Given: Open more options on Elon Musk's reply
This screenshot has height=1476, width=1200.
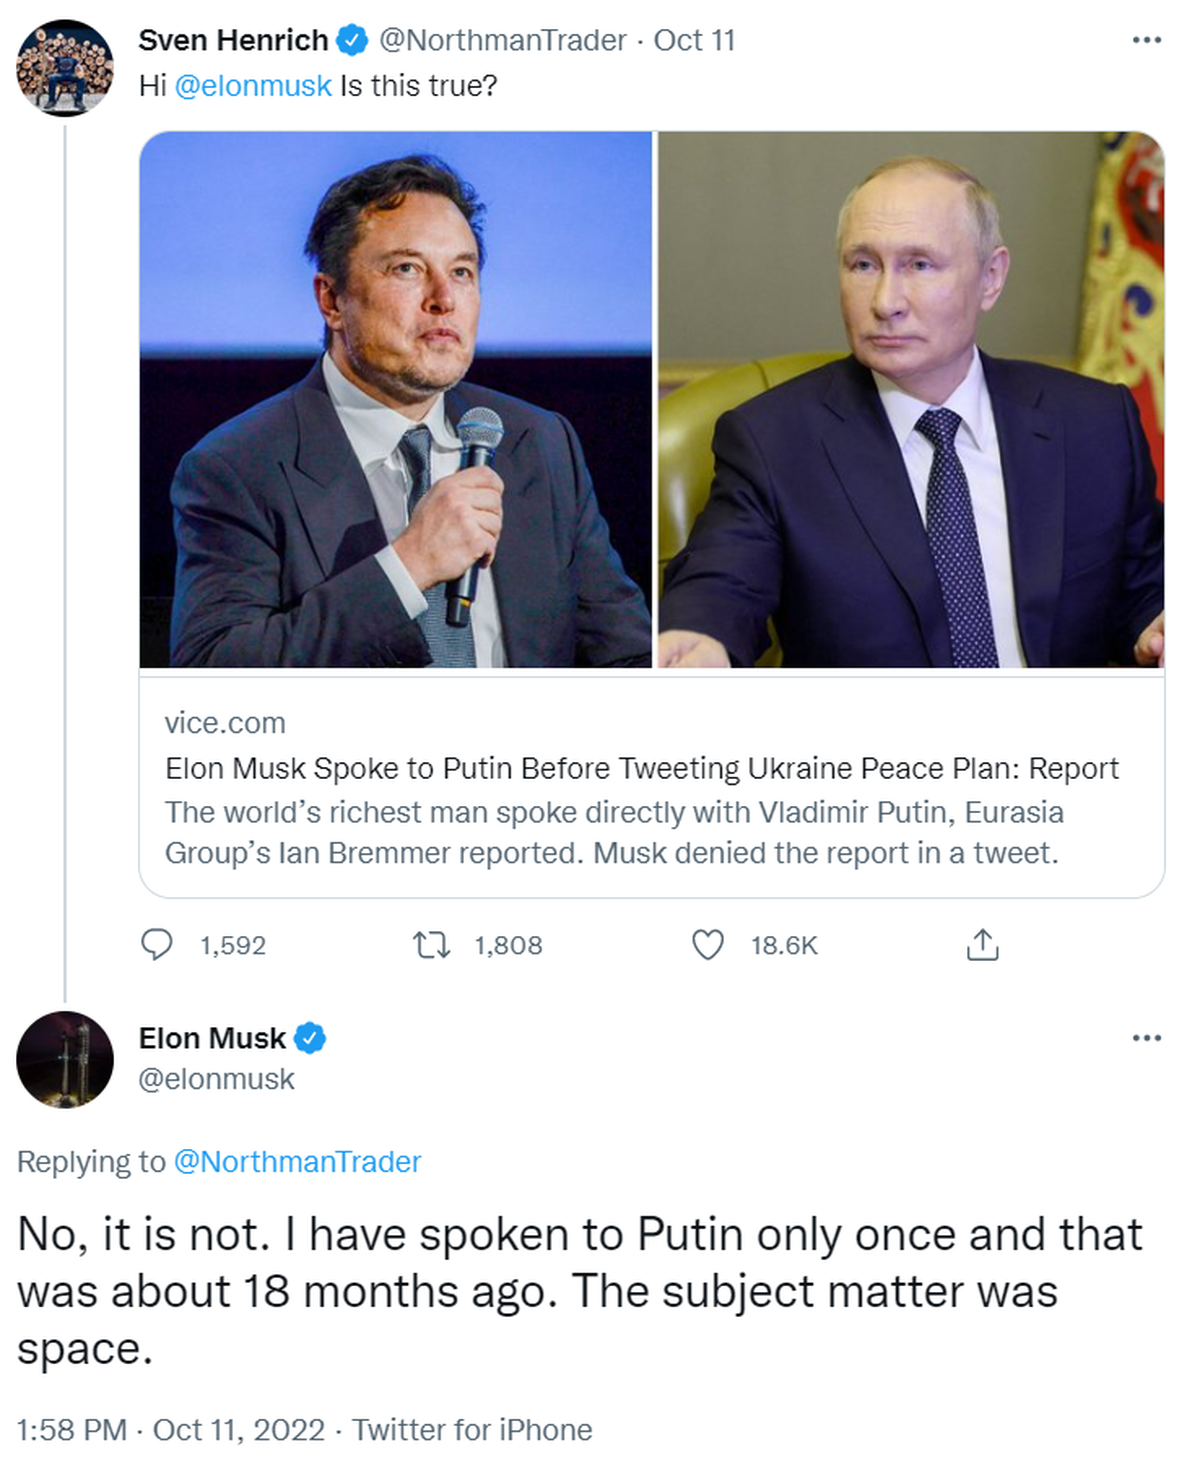Looking at the screenshot, I should click(x=1146, y=1038).
